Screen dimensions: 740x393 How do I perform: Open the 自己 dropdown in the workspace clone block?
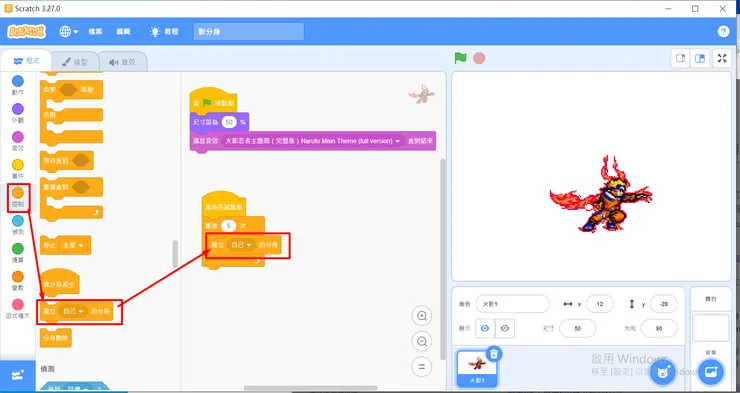241,245
